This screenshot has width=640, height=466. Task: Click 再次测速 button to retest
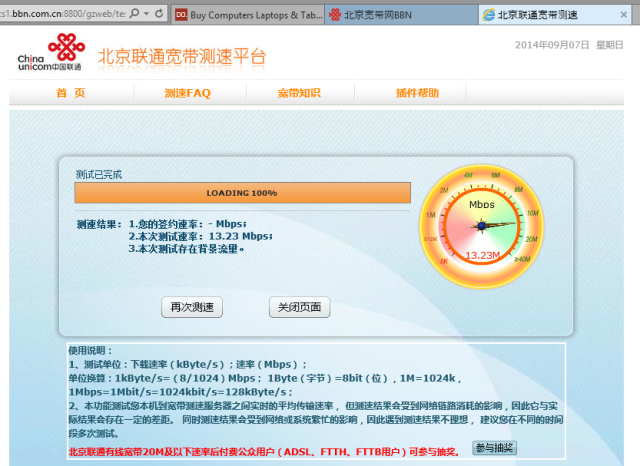pyautogui.click(x=192, y=307)
